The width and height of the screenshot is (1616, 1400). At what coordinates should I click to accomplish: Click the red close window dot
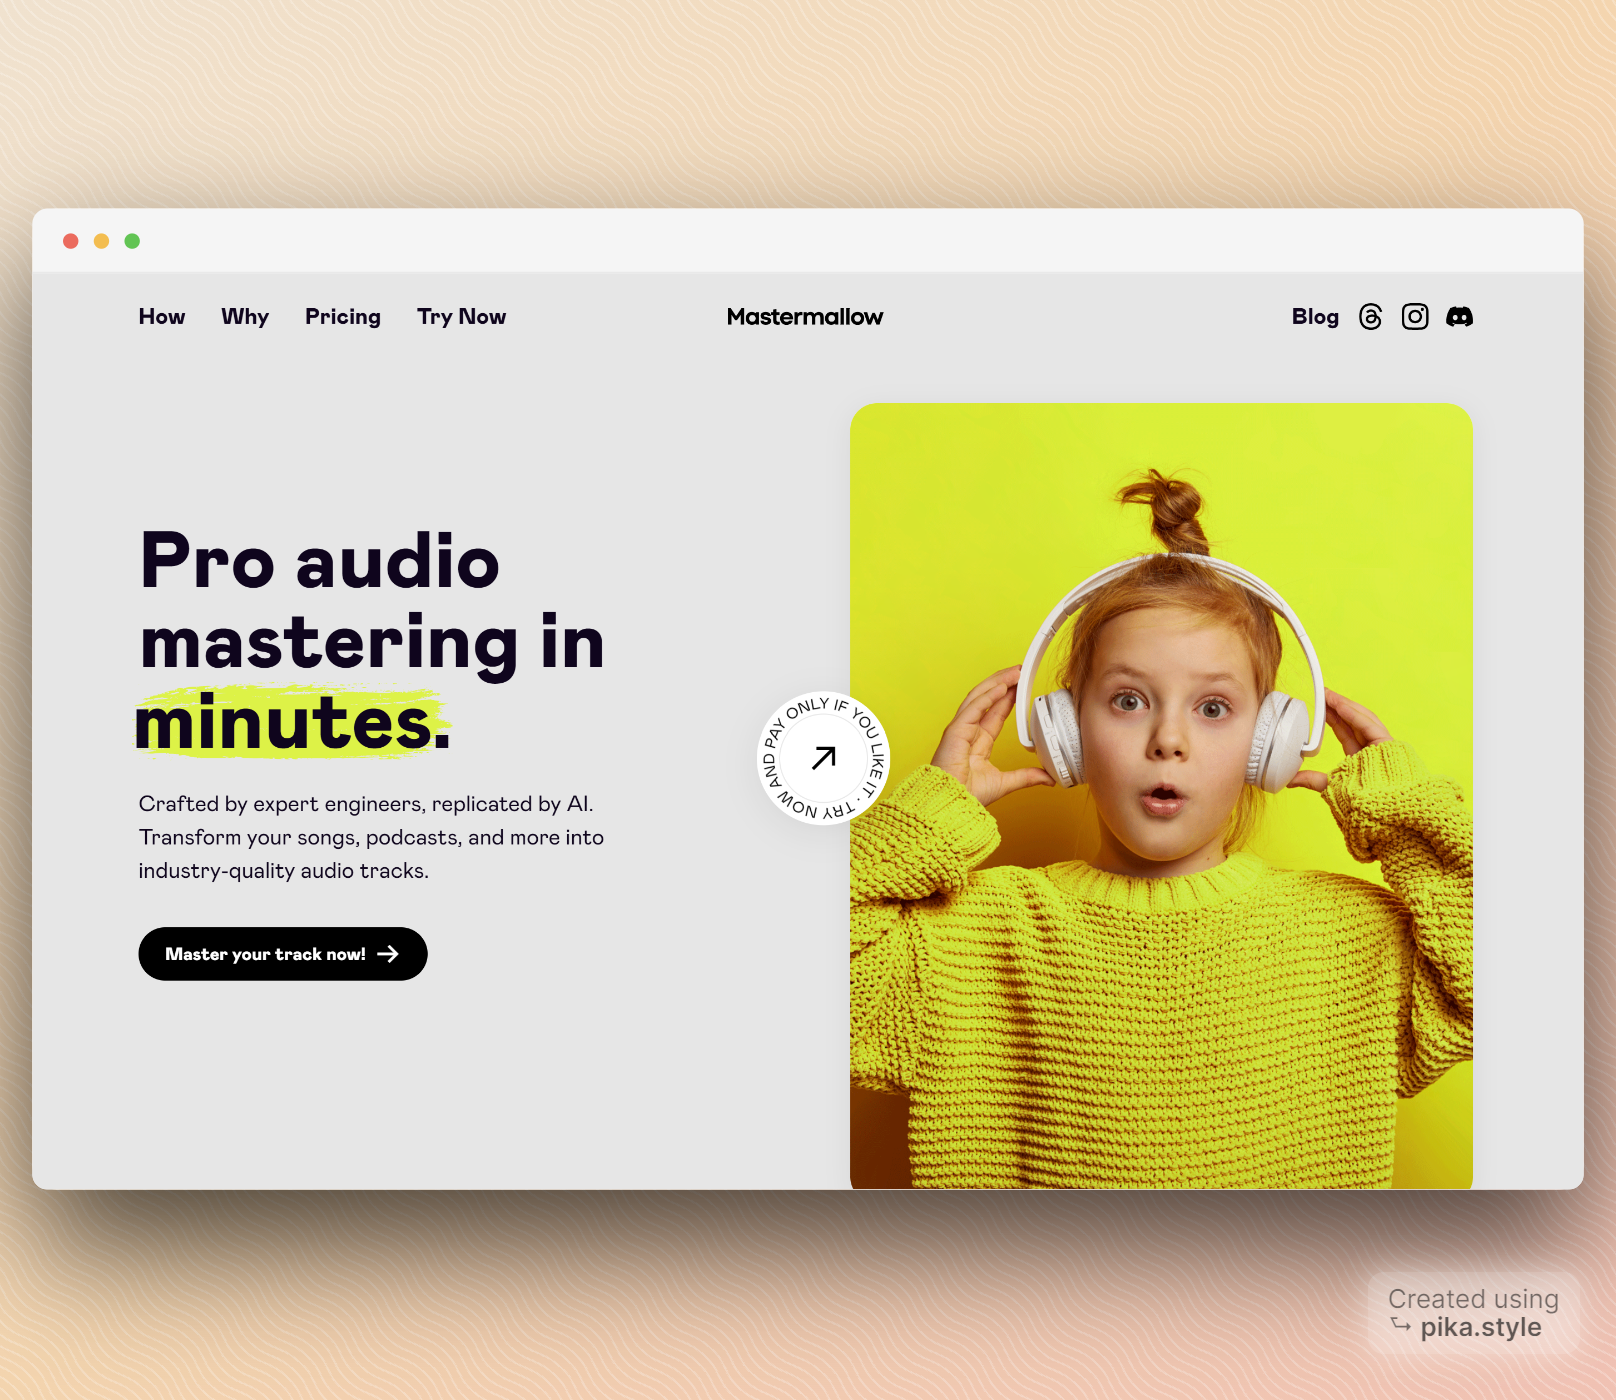point(71,241)
